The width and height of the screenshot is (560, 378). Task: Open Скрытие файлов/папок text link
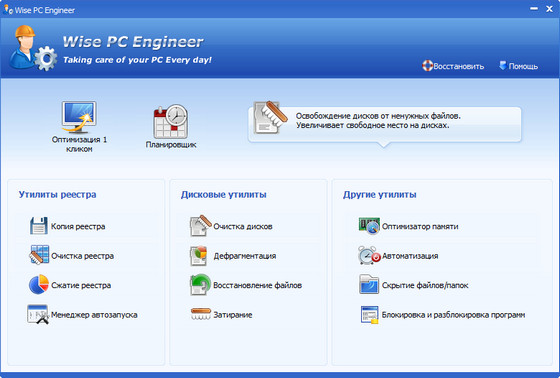point(425,285)
